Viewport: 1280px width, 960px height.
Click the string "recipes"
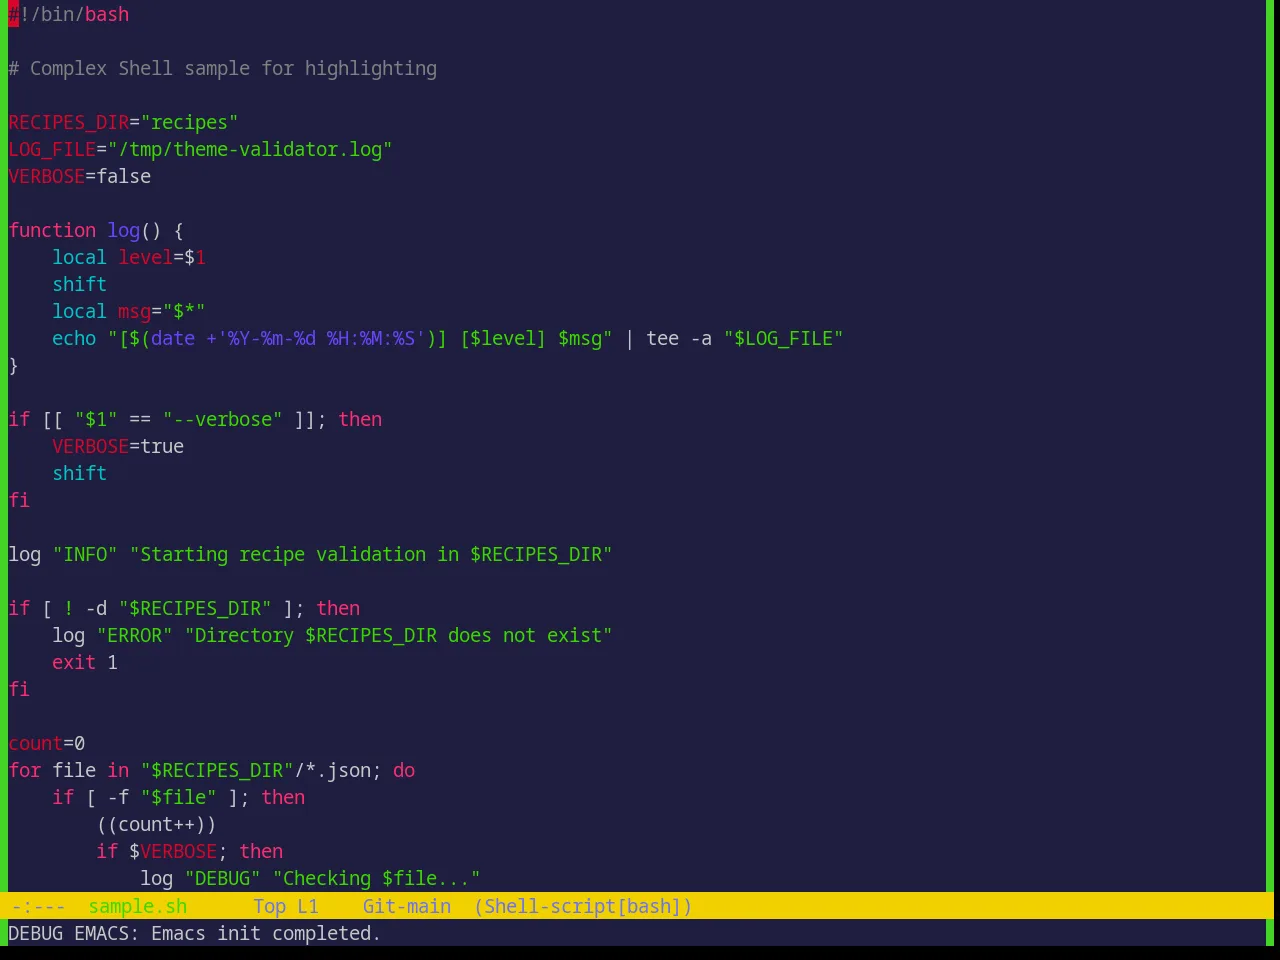(x=189, y=122)
